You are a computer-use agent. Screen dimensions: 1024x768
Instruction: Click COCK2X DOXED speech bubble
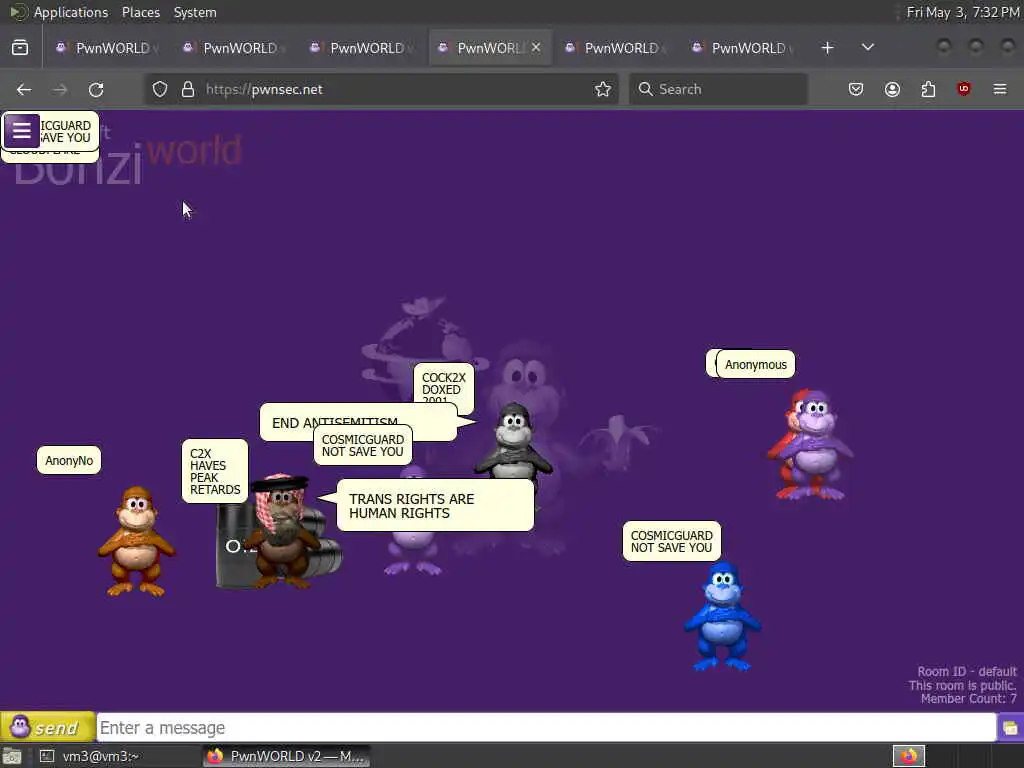coord(444,385)
